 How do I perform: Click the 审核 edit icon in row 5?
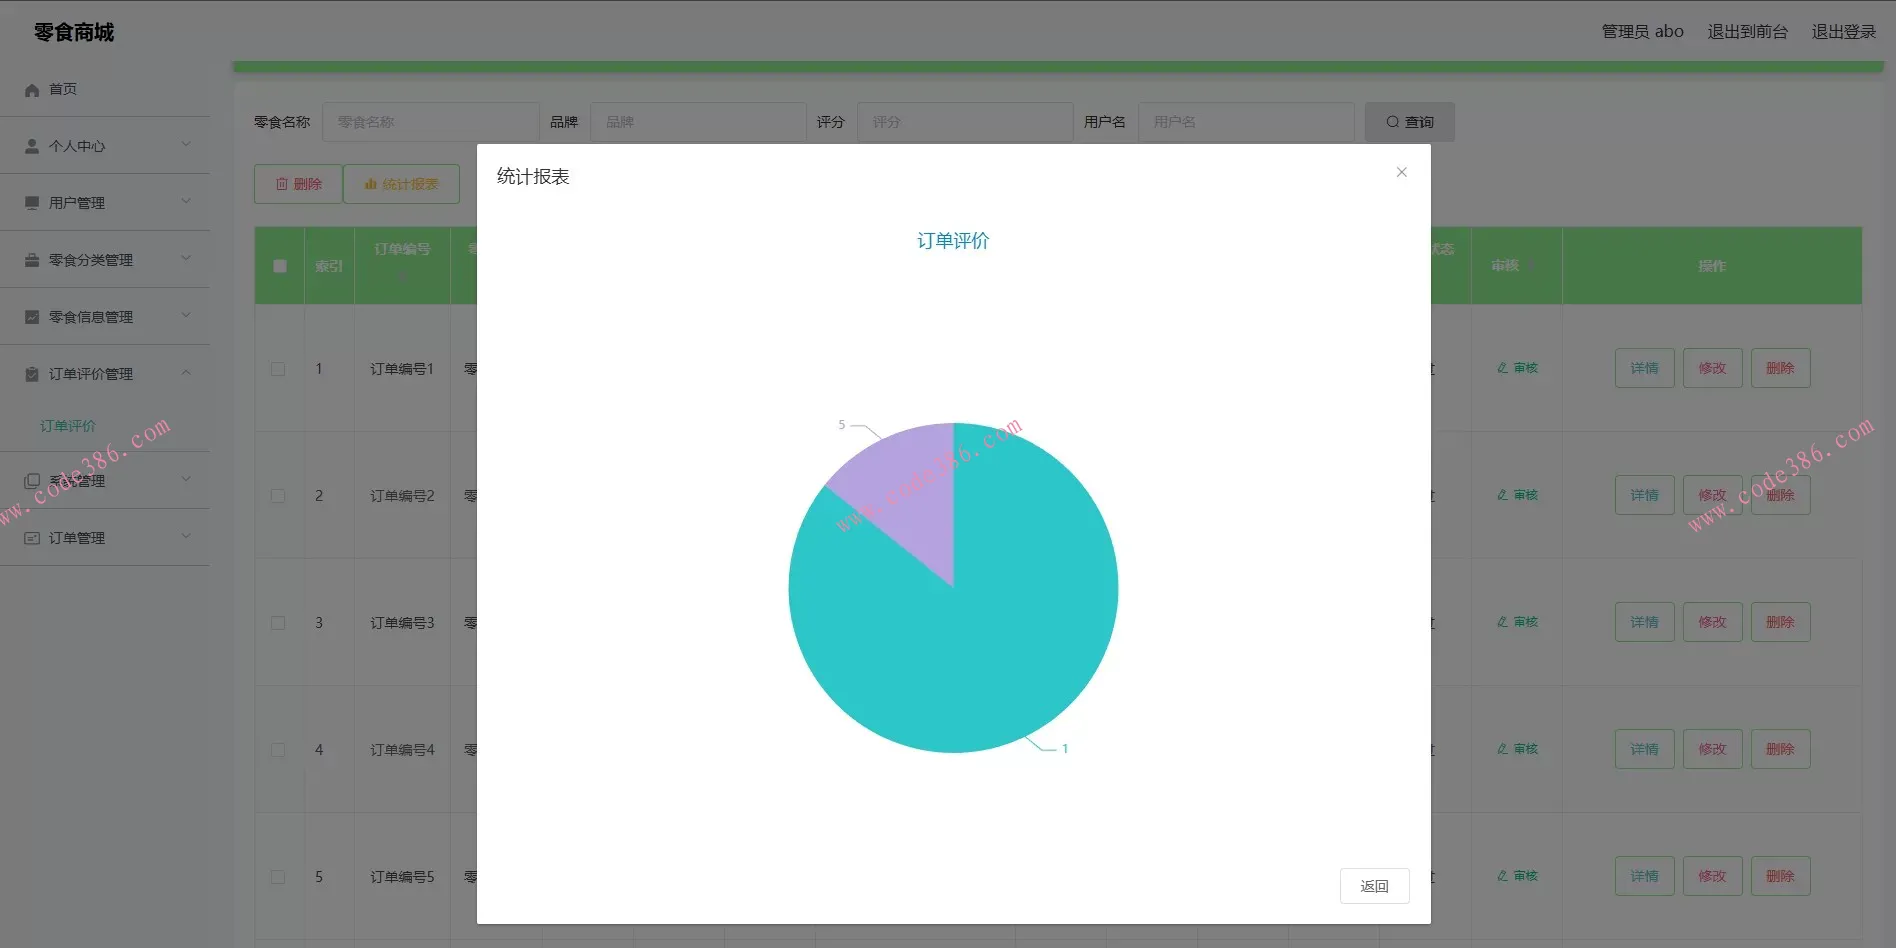(x=1502, y=876)
